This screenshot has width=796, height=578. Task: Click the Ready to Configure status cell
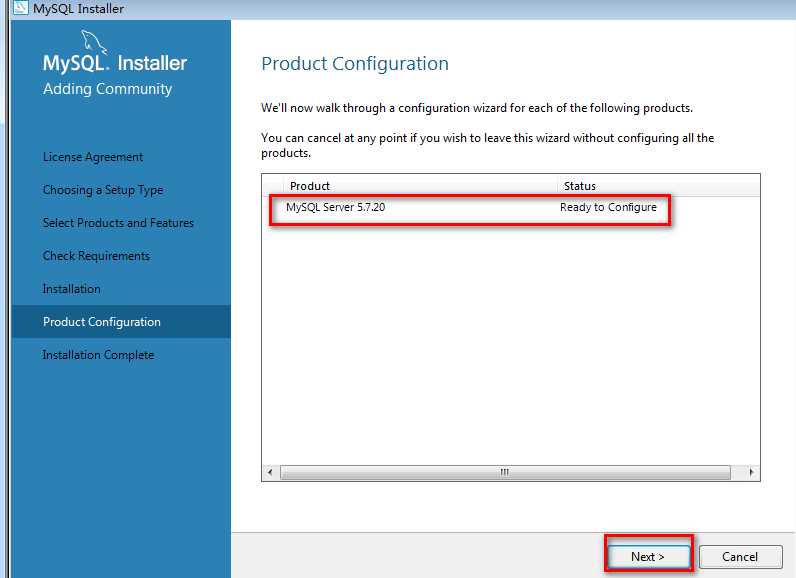point(608,208)
